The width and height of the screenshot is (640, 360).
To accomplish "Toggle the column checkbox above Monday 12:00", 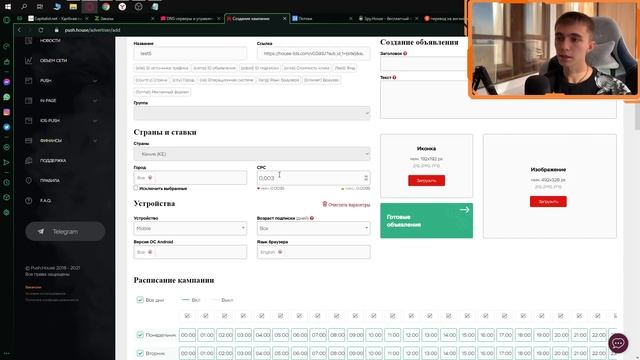I will click(411, 316).
